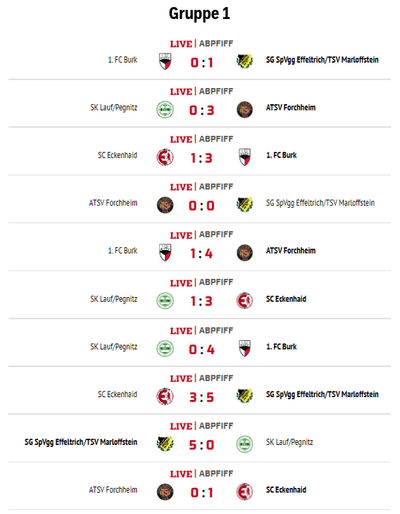Image resolution: width=400 pixels, height=514 pixels.
Task: Click SK Lauf/Pegnitz crest in 0:3 match
Action: tap(165, 109)
